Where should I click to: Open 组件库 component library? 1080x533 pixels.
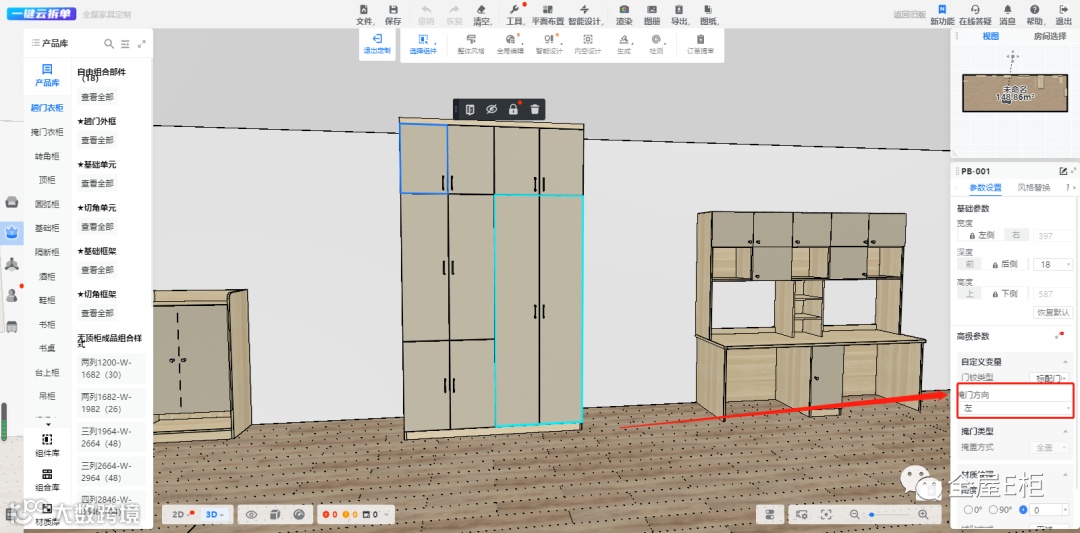pyautogui.click(x=47, y=445)
